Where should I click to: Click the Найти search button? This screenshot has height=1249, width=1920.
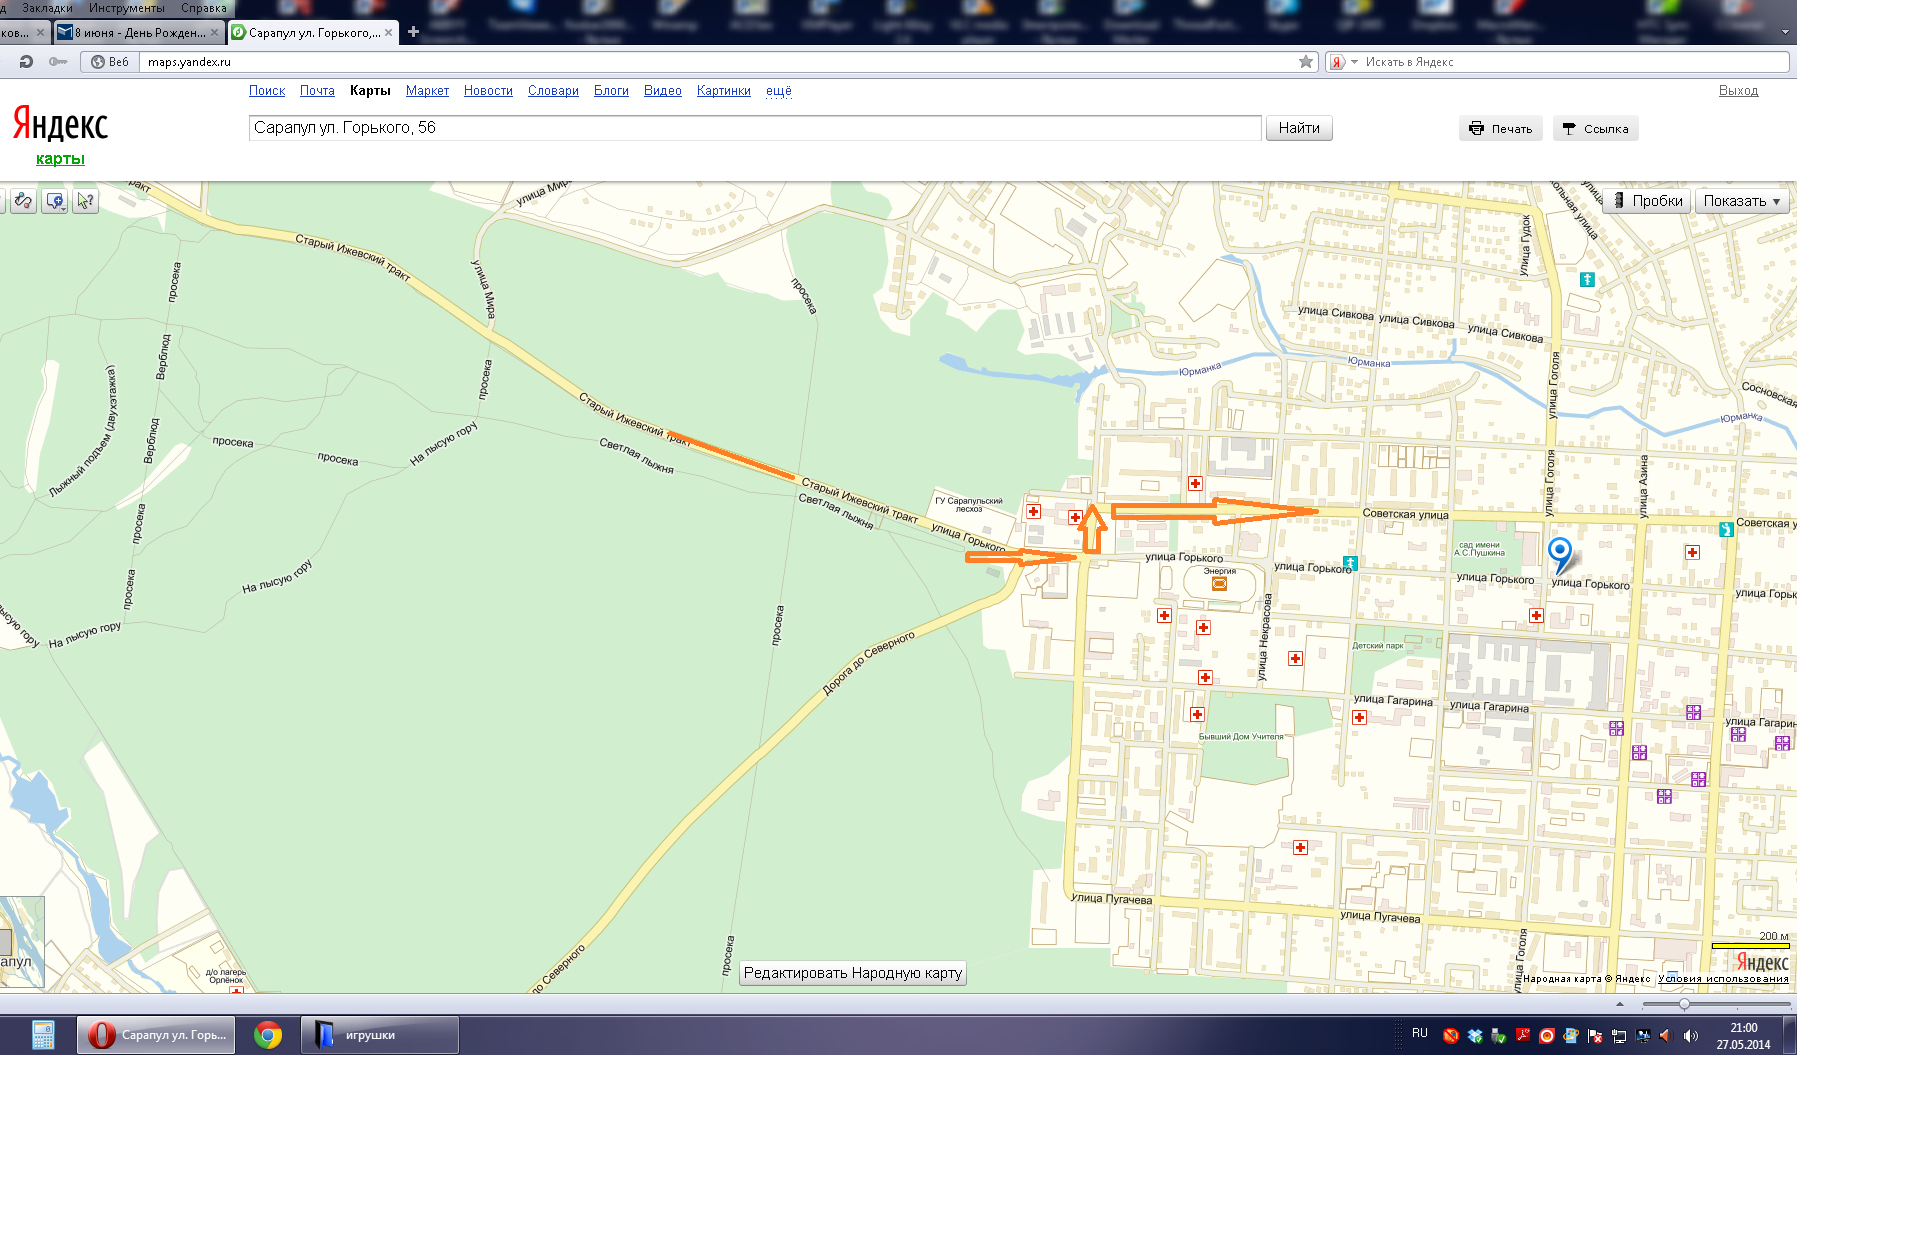pos(1299,128)
